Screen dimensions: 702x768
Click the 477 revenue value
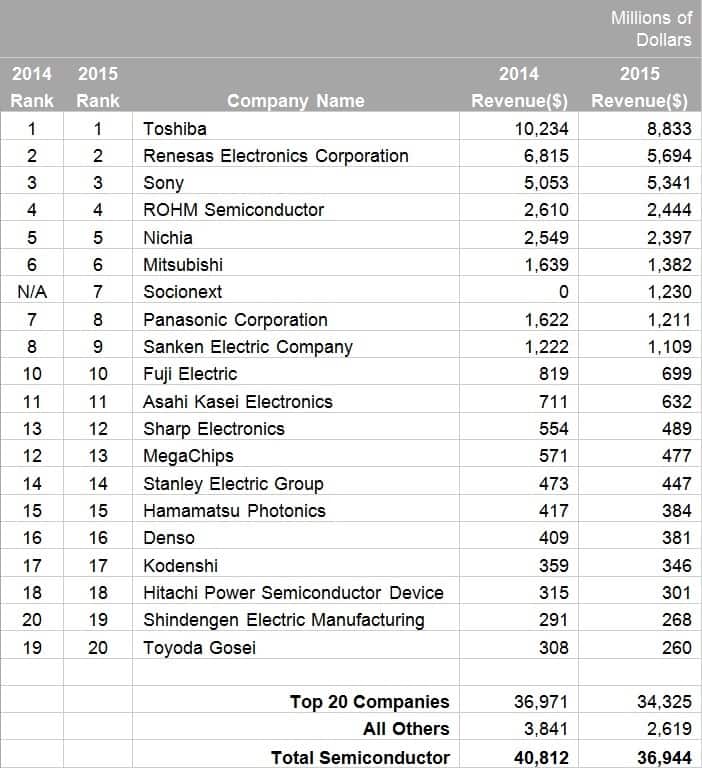[x=677, y=456]
